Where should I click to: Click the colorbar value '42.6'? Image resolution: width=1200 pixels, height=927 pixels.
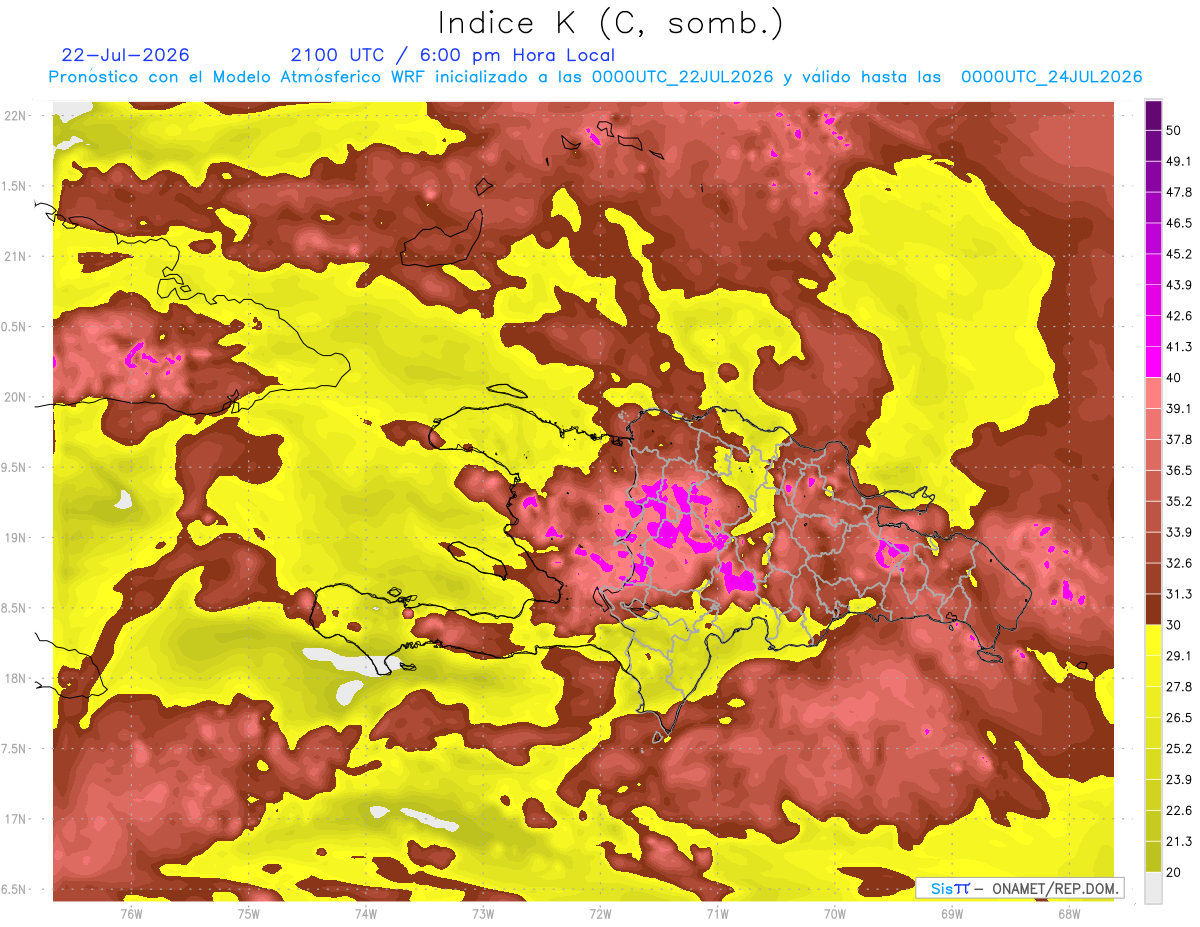click(x=1178, y=316)
